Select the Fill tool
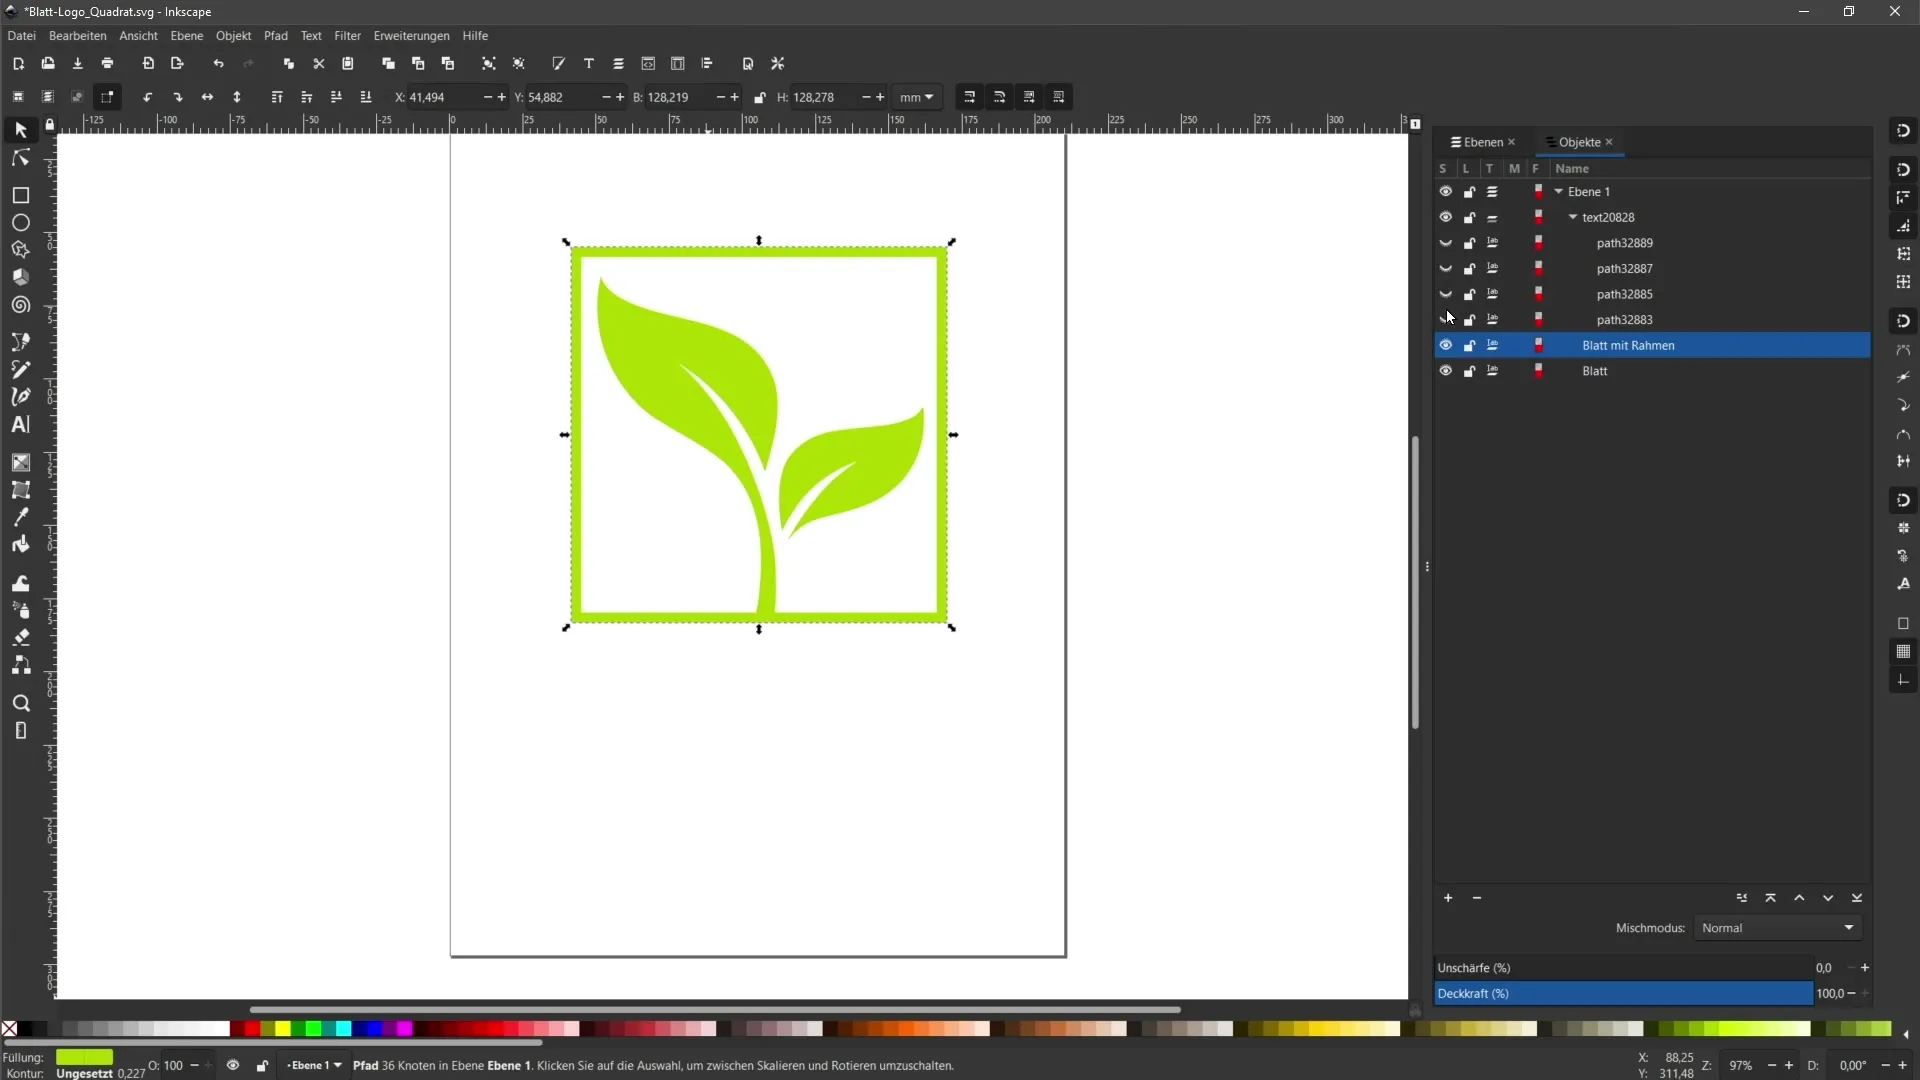This screenshot has height=1080, width=1920. (x=20, y=545)
